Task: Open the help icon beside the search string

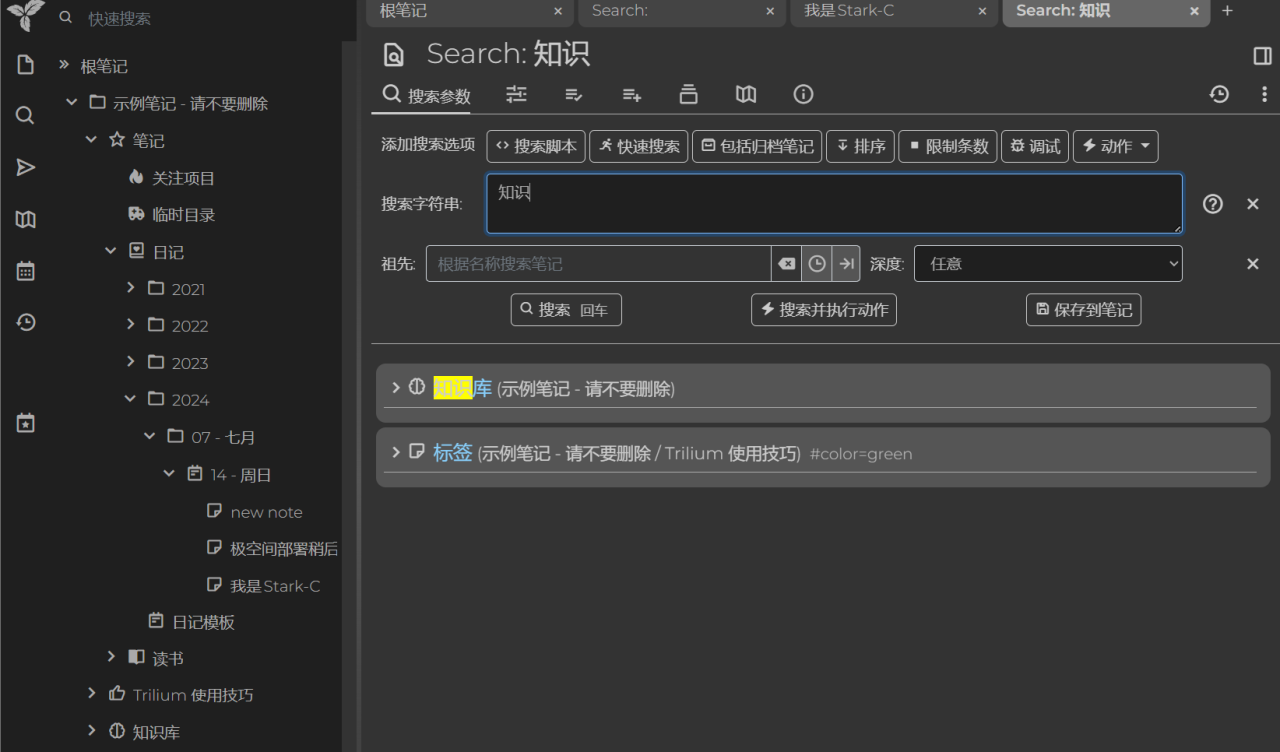Action: point(1212,203)
